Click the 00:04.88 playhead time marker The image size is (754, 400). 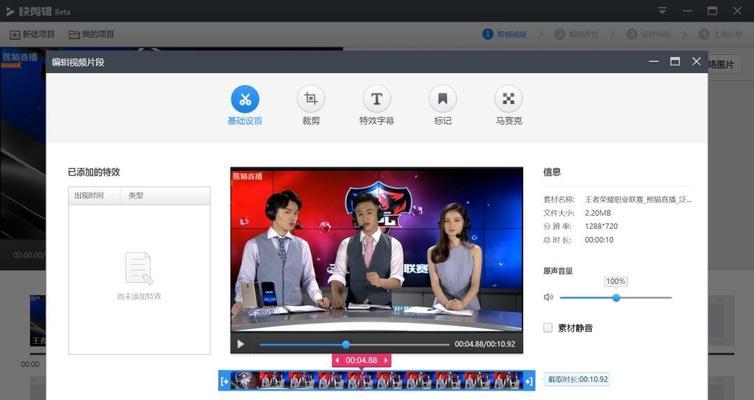click(361, 360)
